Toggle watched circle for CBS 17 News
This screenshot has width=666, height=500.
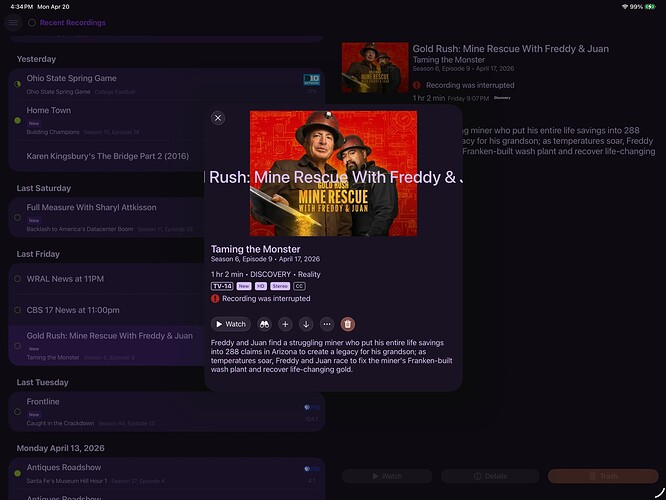(17, 310)
